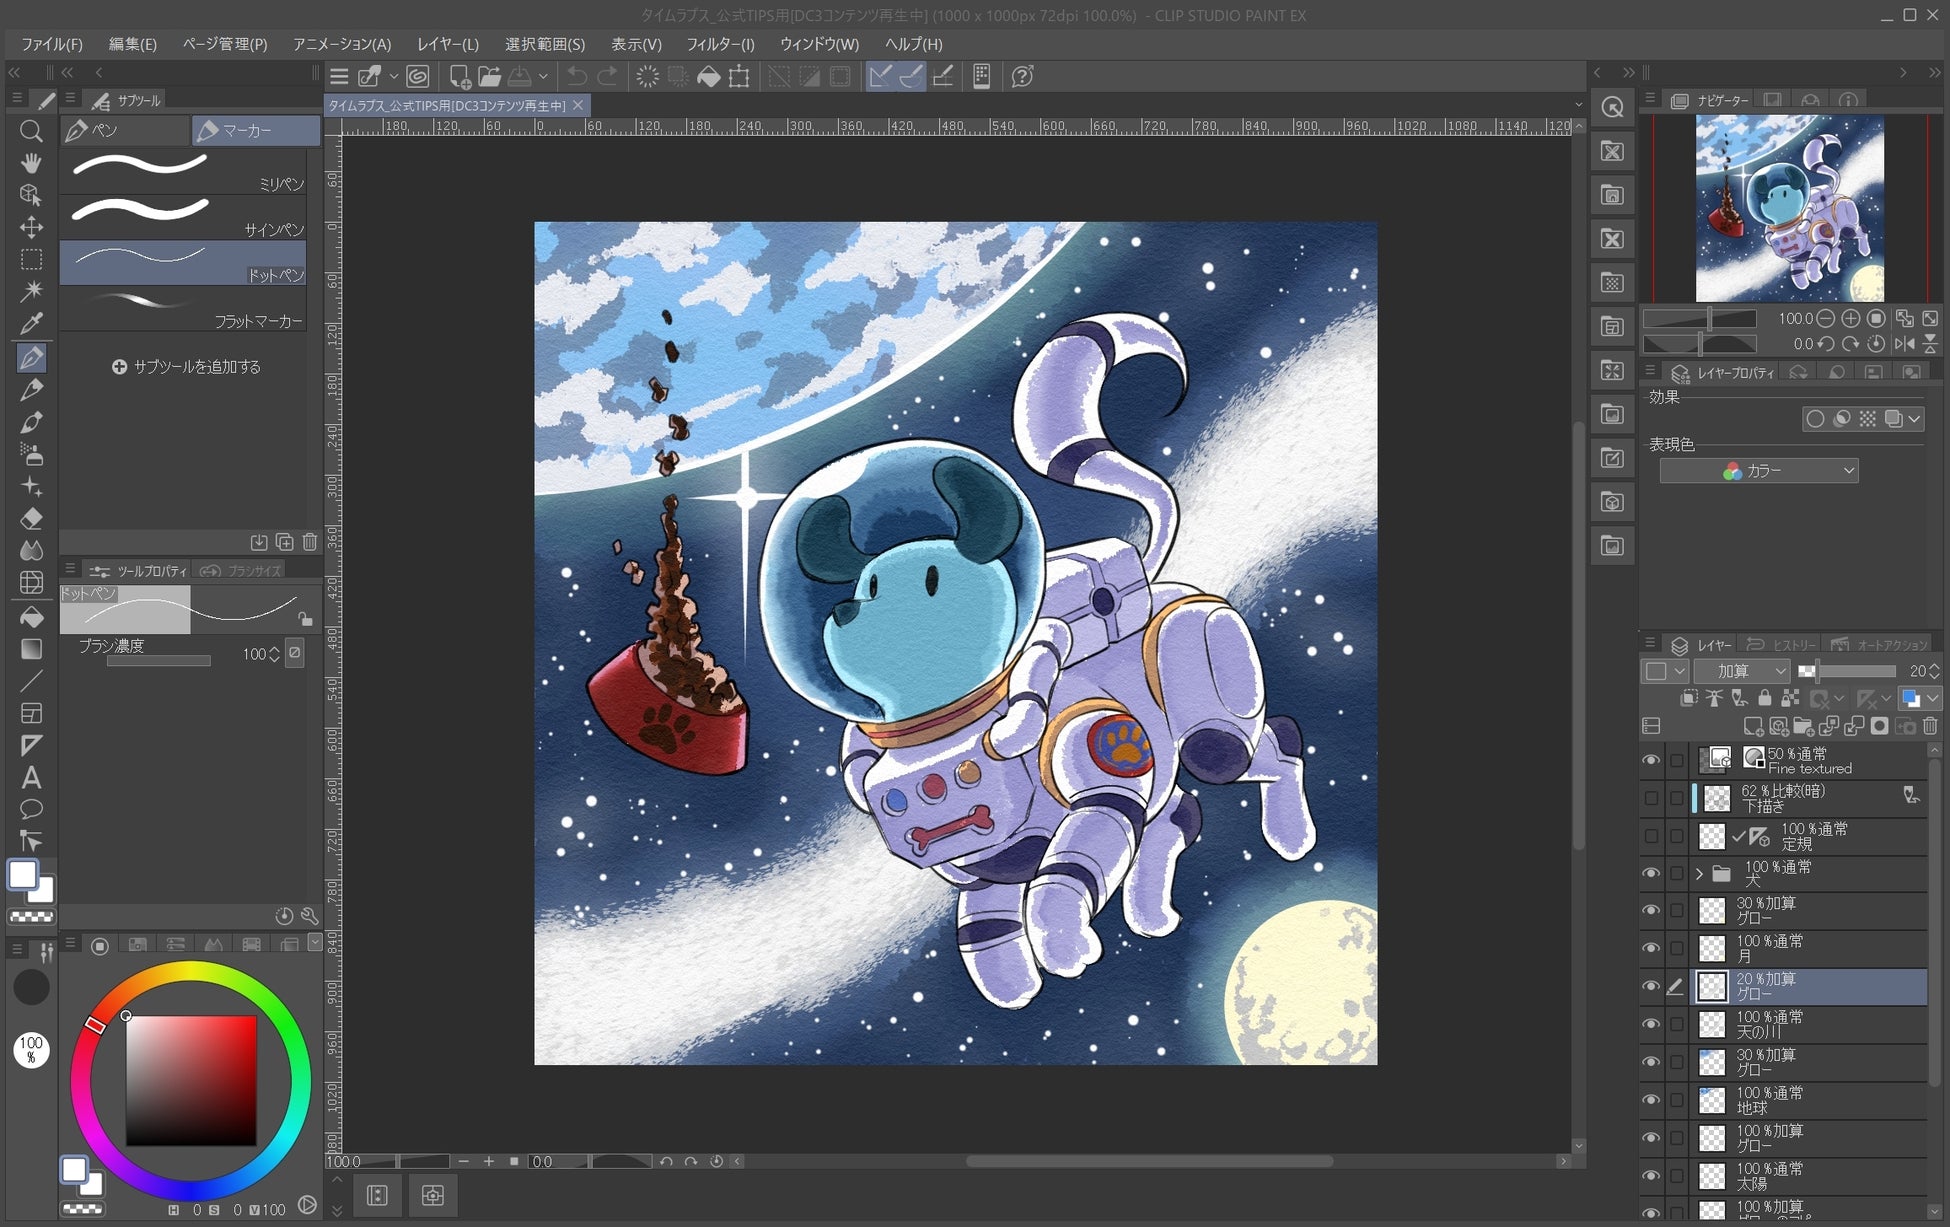
Task: Click the navigator artwork thumbnail
Action: pos(1789,208)
